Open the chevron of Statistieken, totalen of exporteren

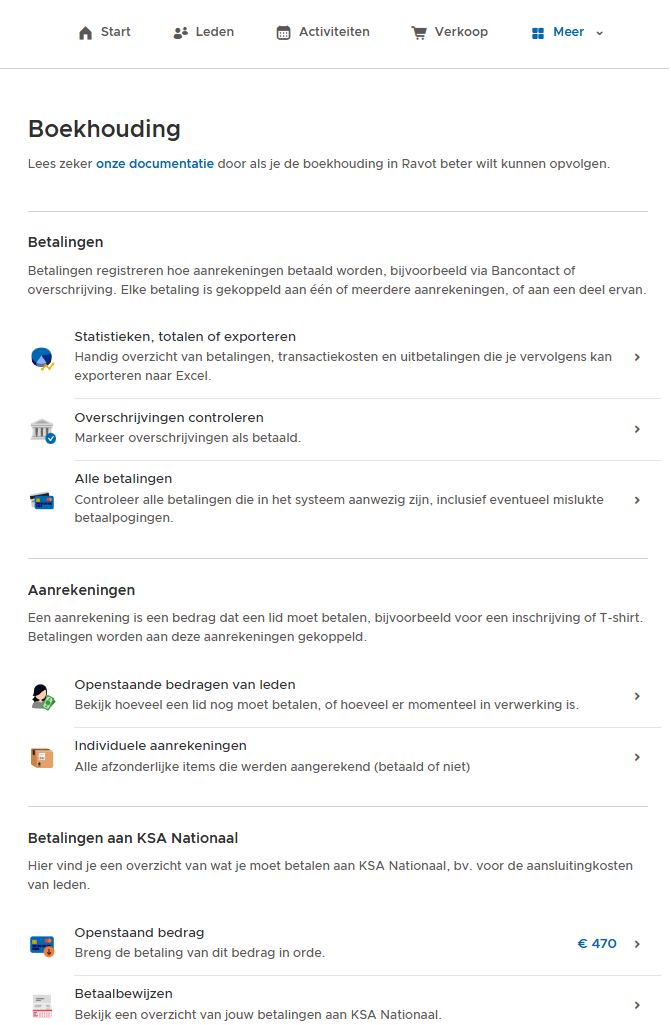638,358
